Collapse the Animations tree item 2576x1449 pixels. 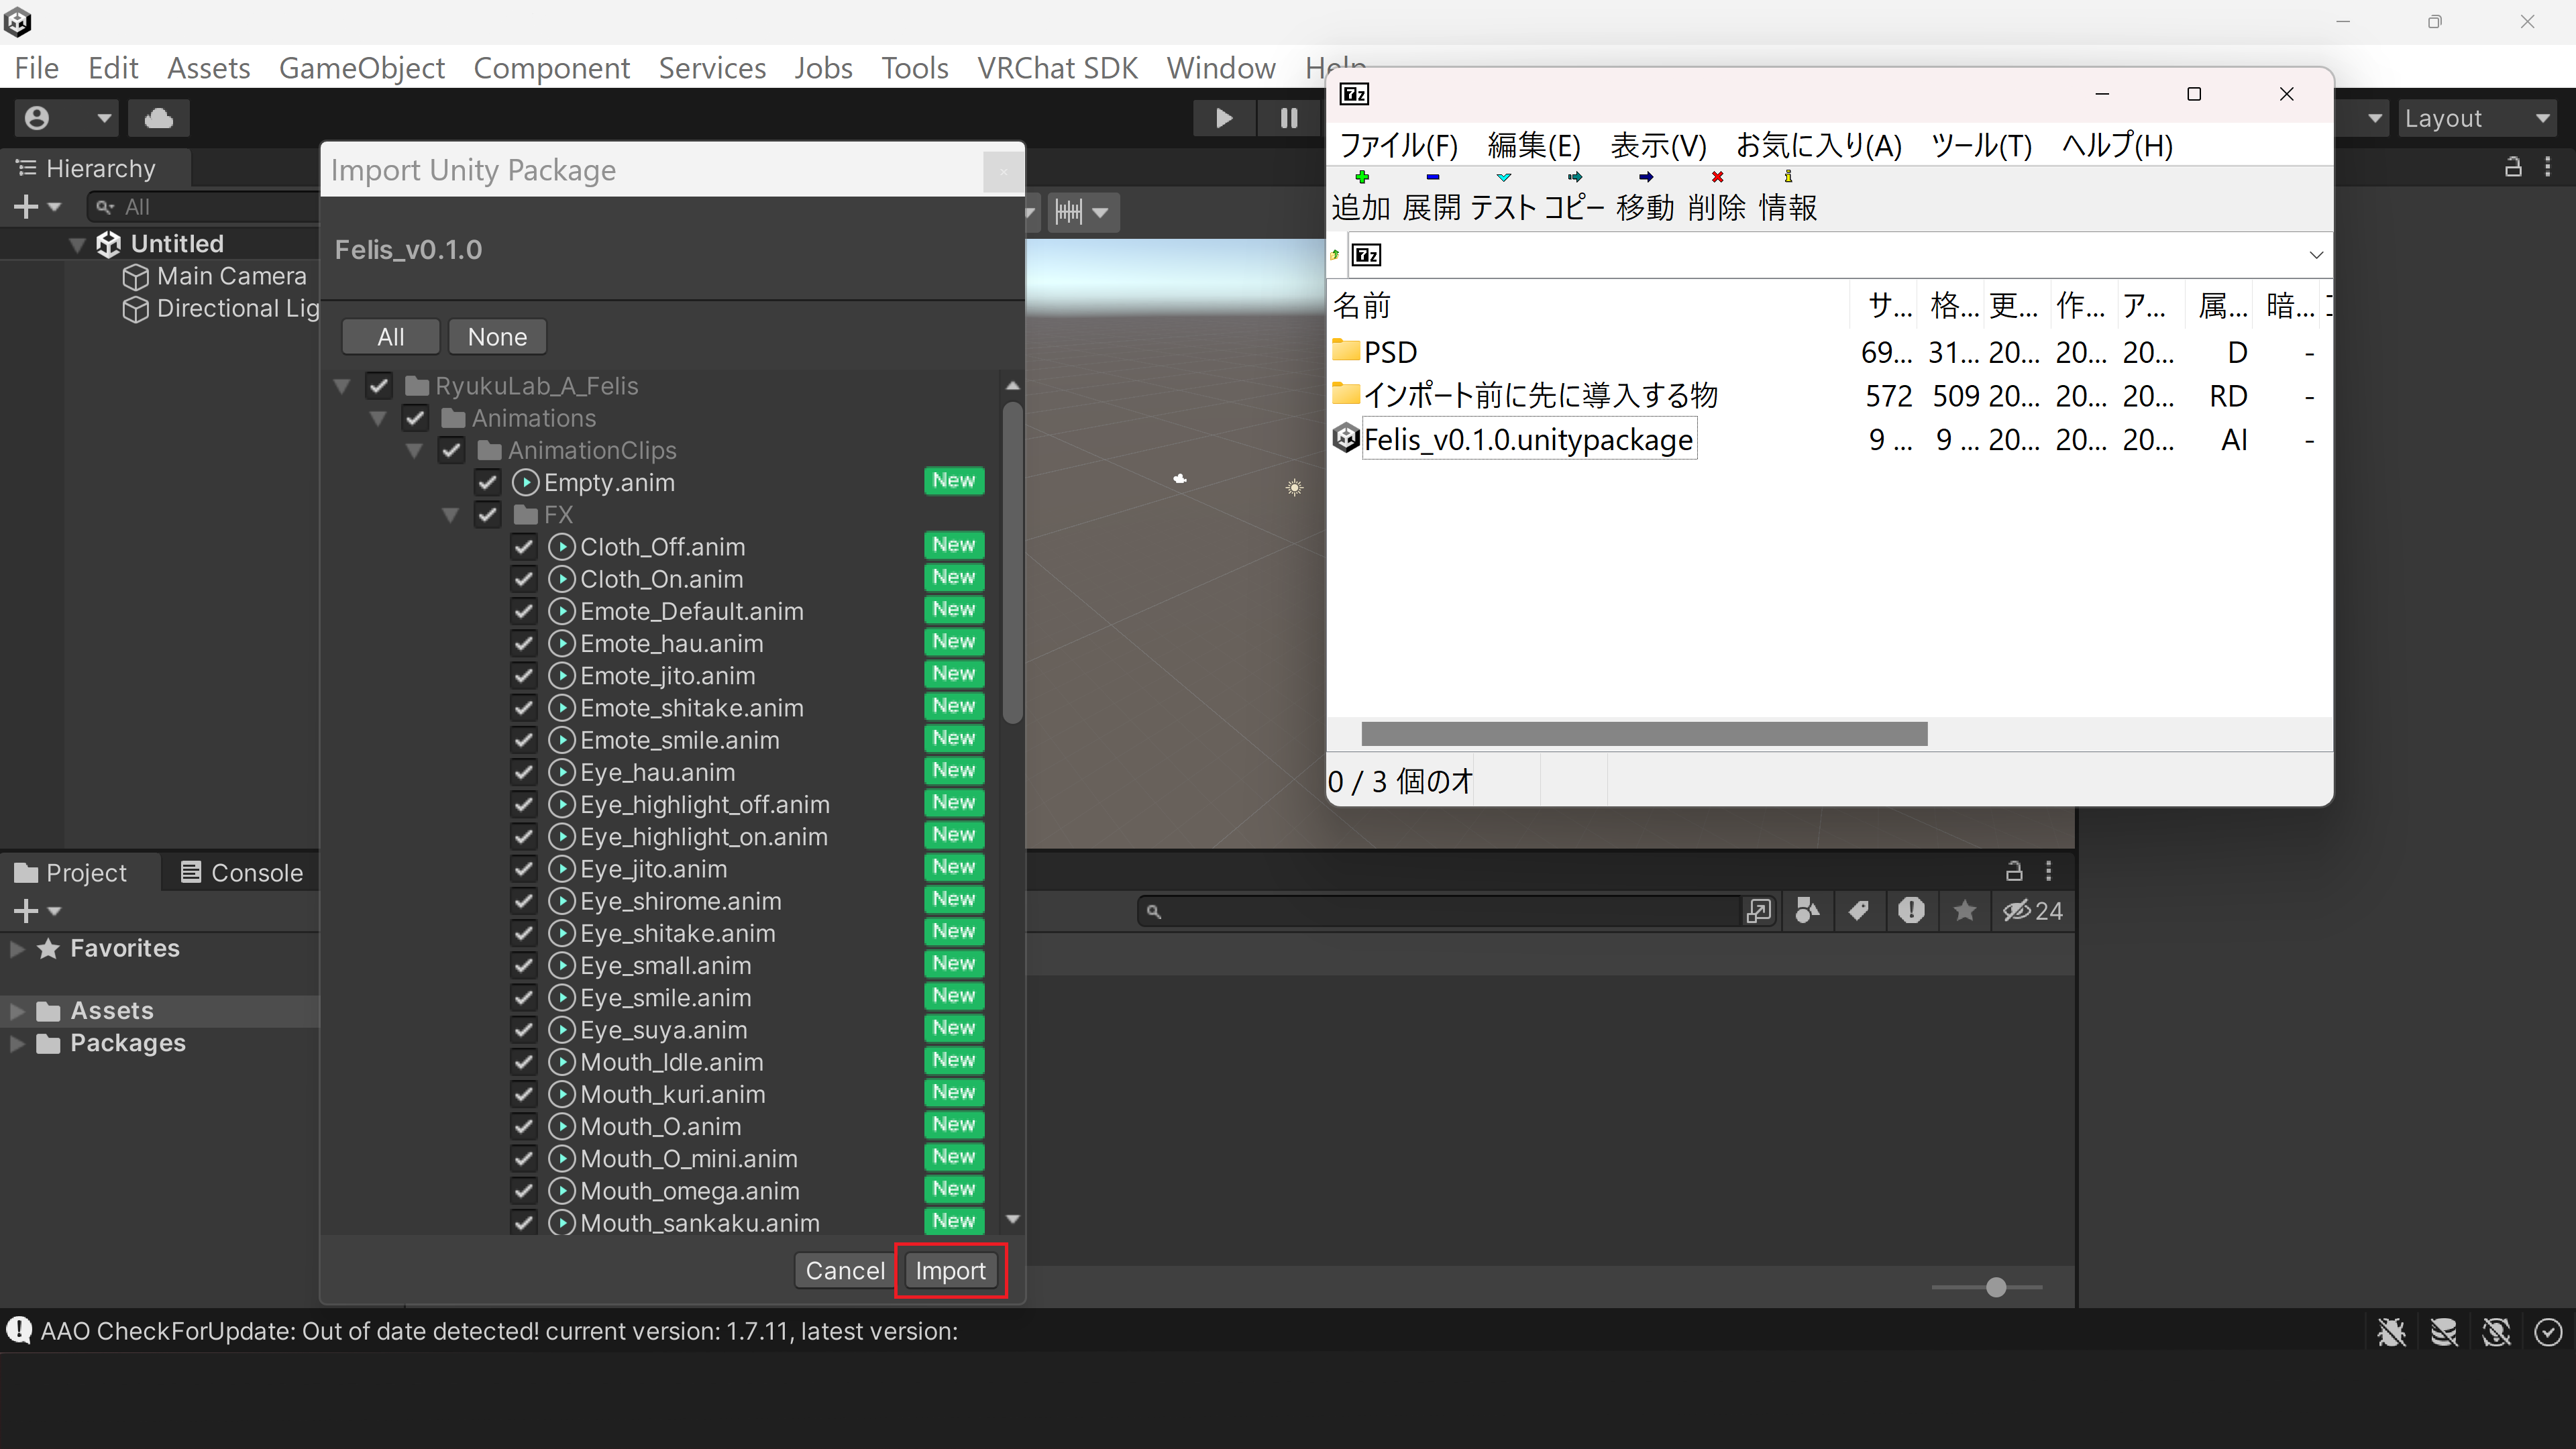tap(378, 418)
